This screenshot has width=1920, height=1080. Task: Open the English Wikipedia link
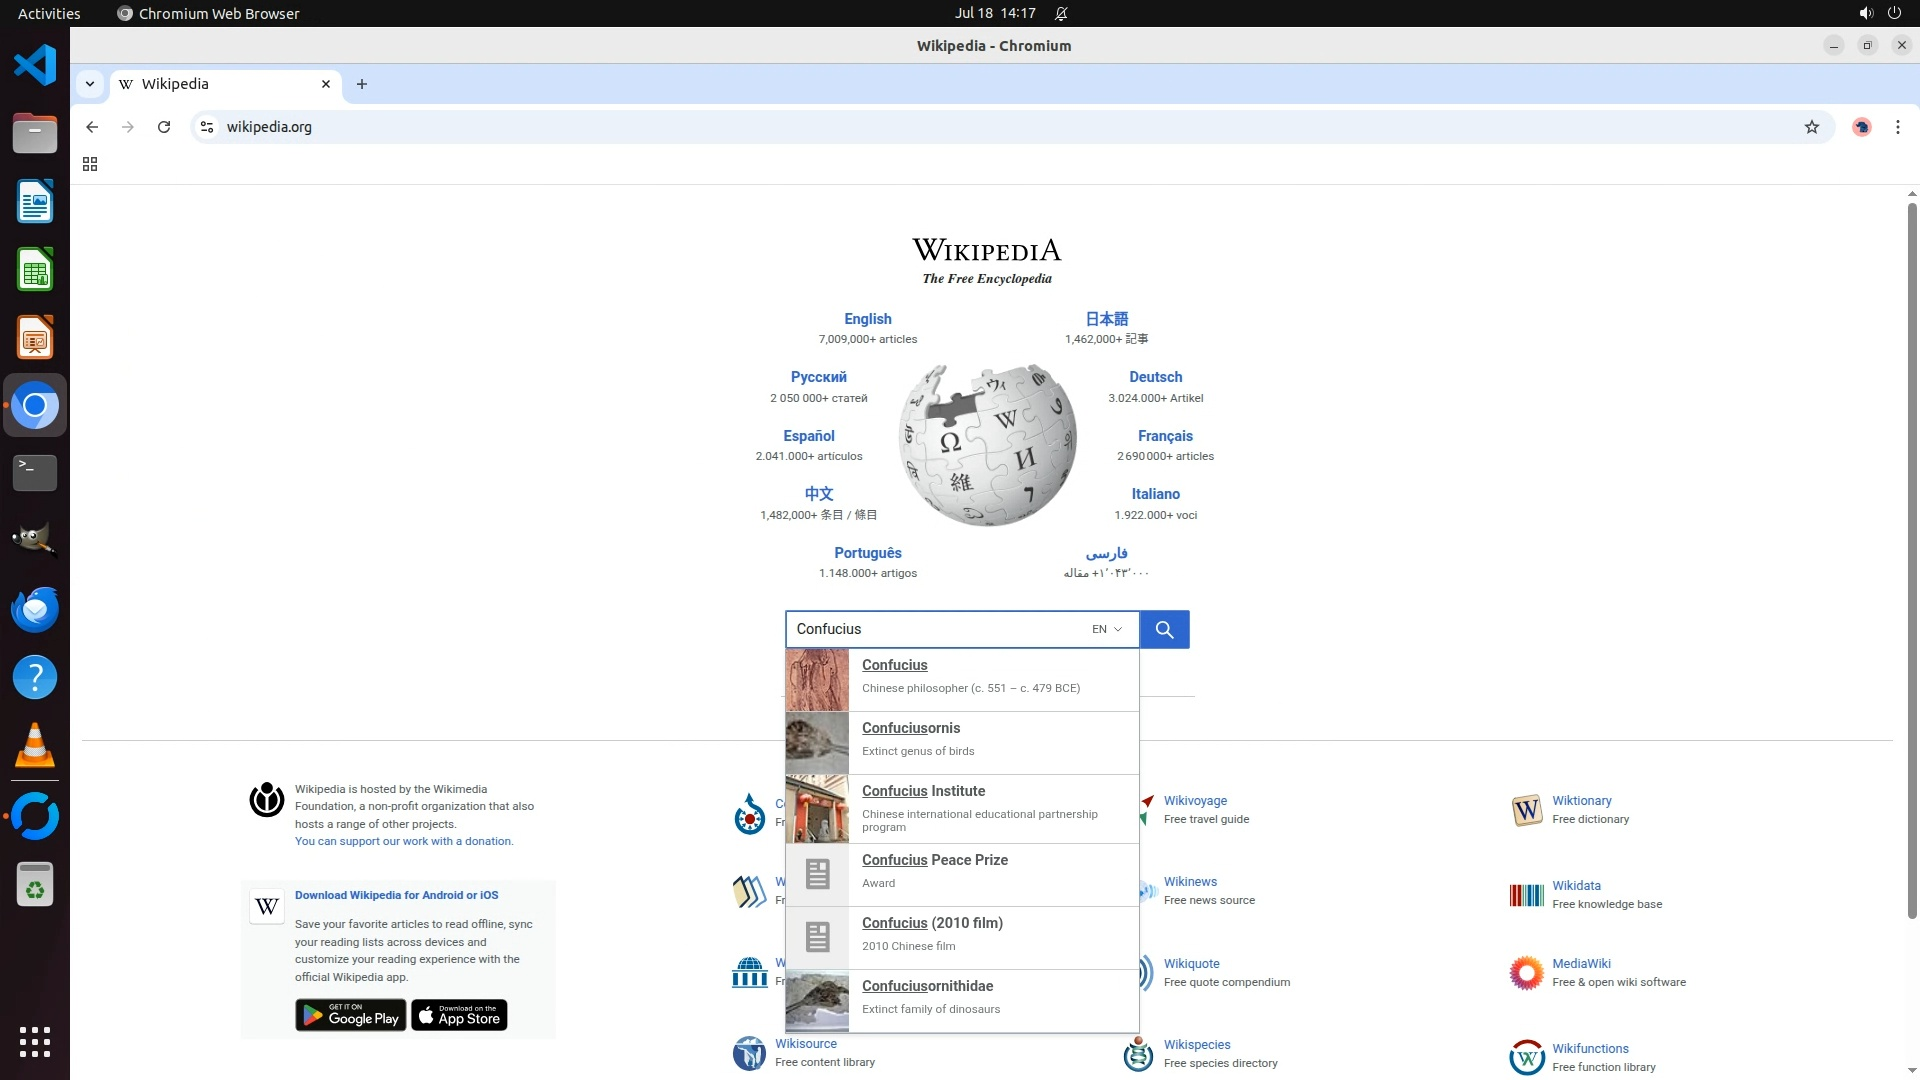coord(867,319)
